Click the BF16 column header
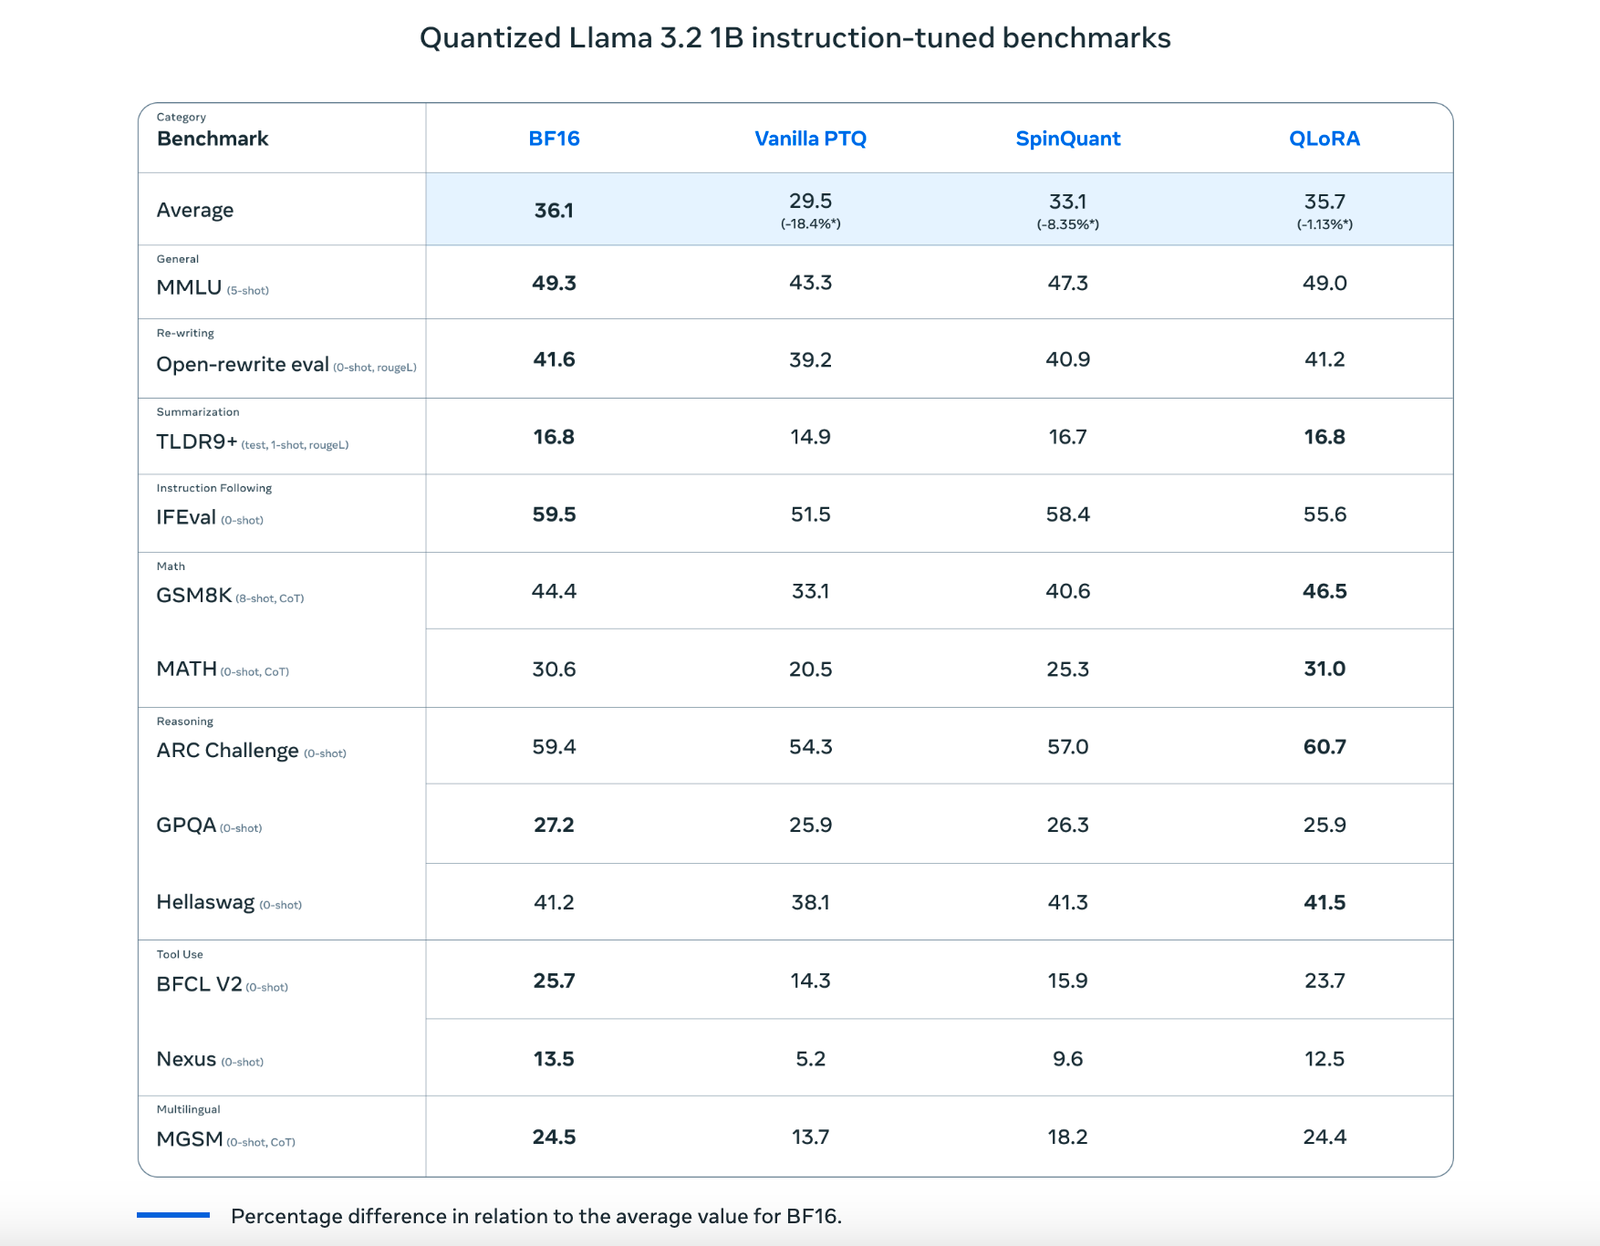 tap(554, 138)
